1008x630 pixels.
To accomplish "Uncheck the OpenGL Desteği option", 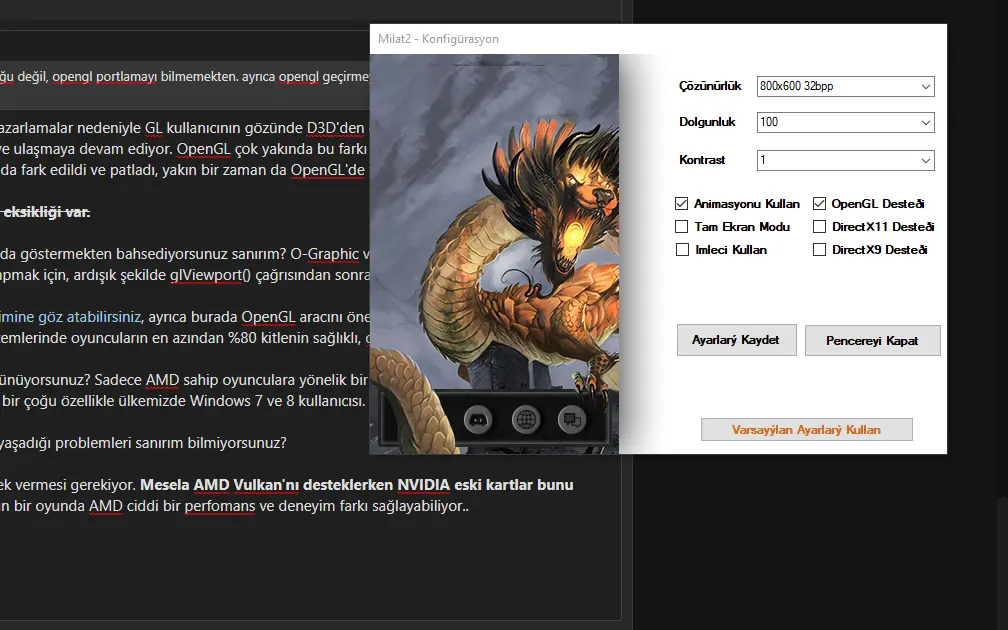I will (x=820, y=204).
